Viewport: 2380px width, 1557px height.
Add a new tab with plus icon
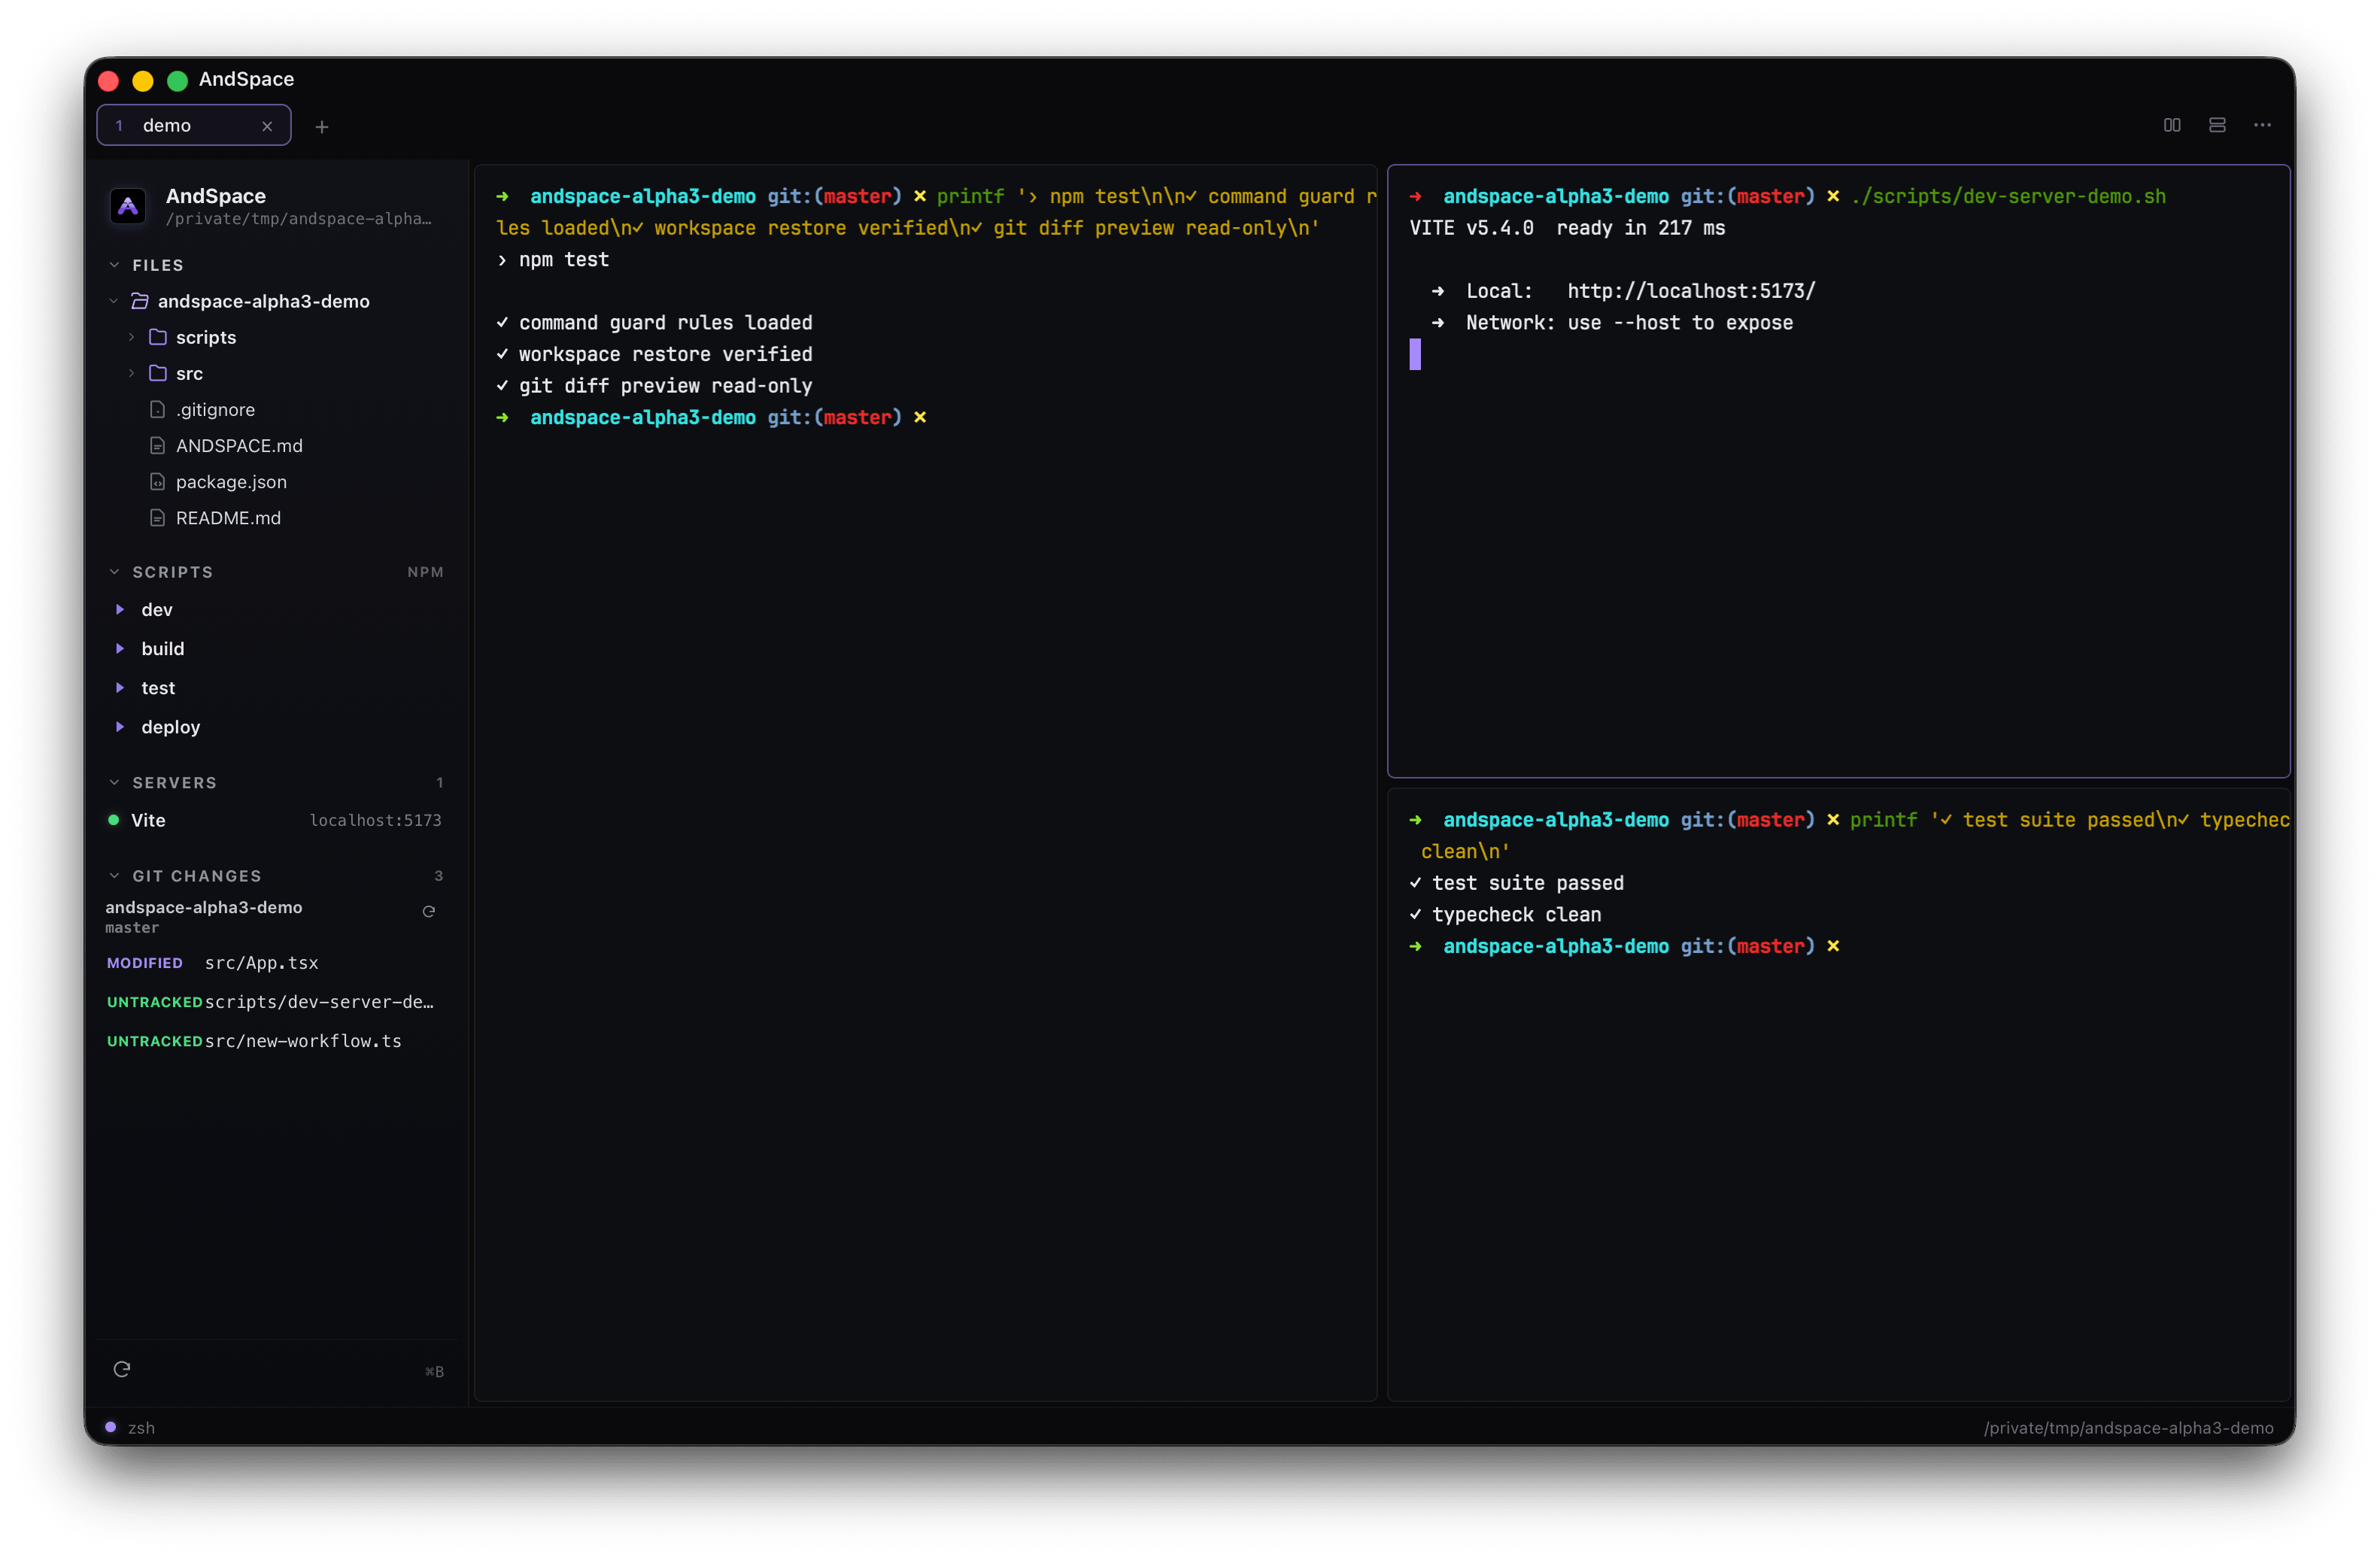tap(322, 127)
